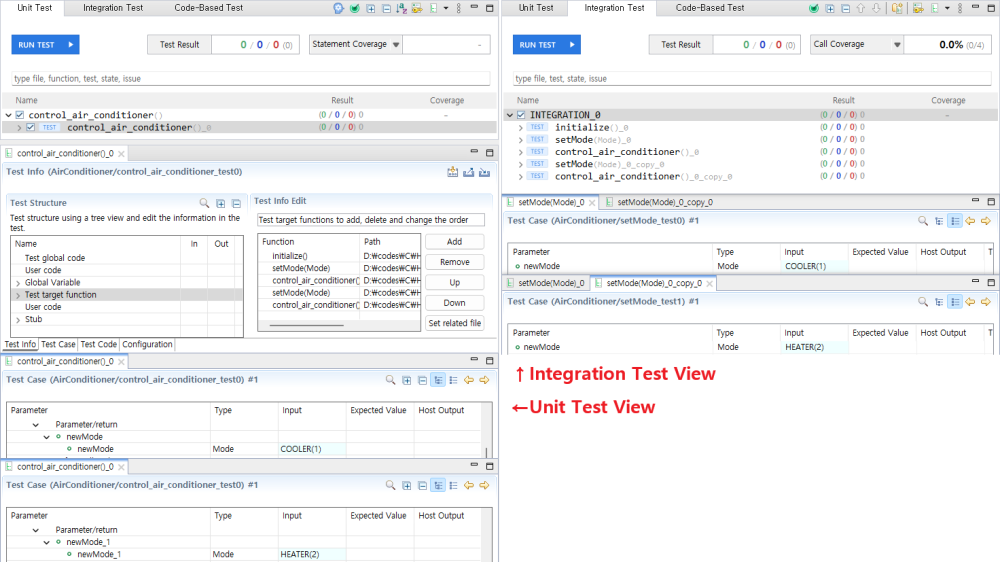This screenshot has width=1000, height=562.
Task: Open the Integration Test tab in left view
Action: pos(113,8)
